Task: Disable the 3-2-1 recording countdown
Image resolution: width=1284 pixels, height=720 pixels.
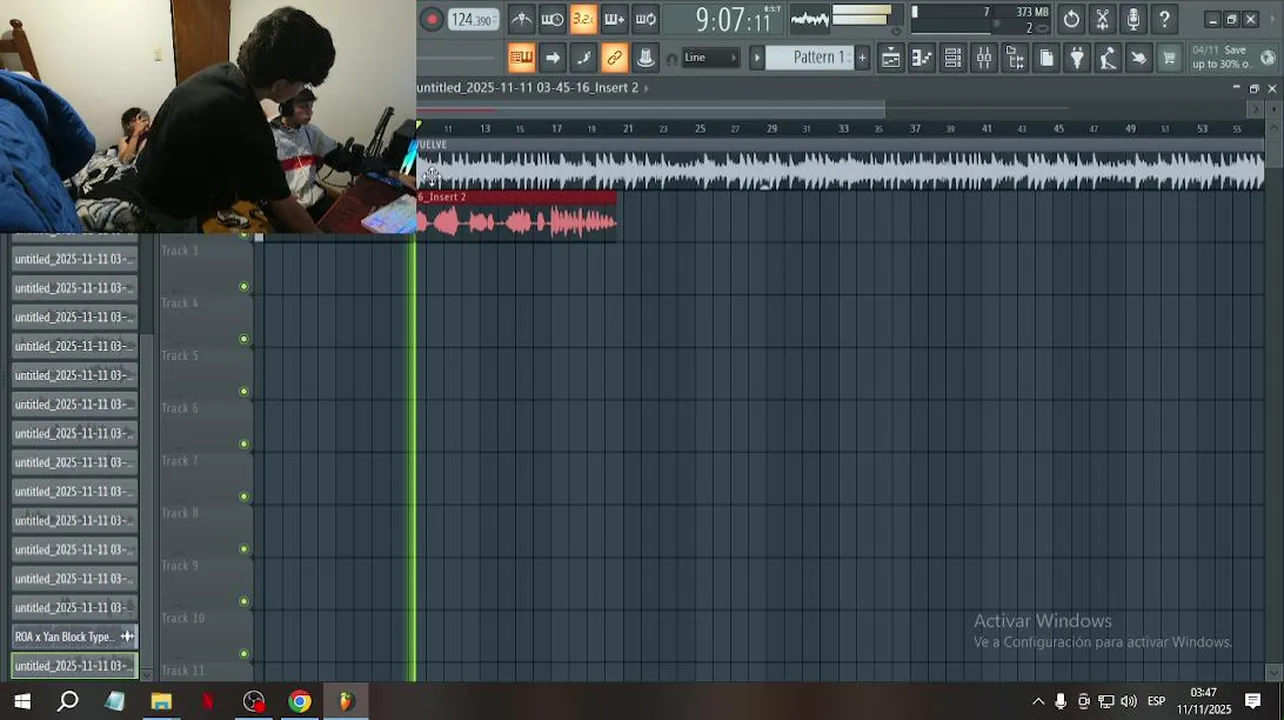Action: 583,19
